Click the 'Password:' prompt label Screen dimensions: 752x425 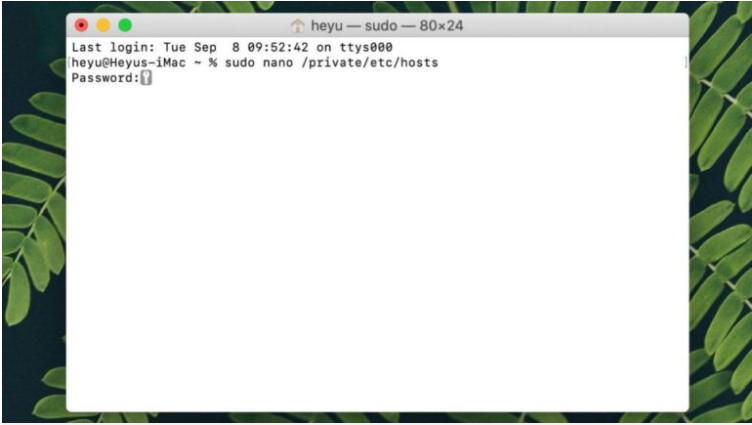[106, 78]
